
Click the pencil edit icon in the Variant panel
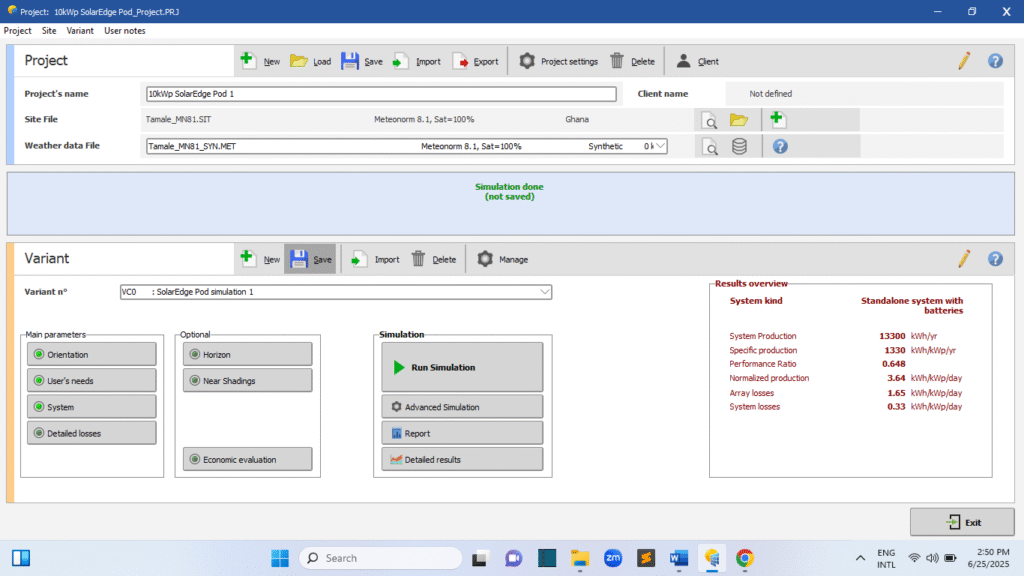964,259
